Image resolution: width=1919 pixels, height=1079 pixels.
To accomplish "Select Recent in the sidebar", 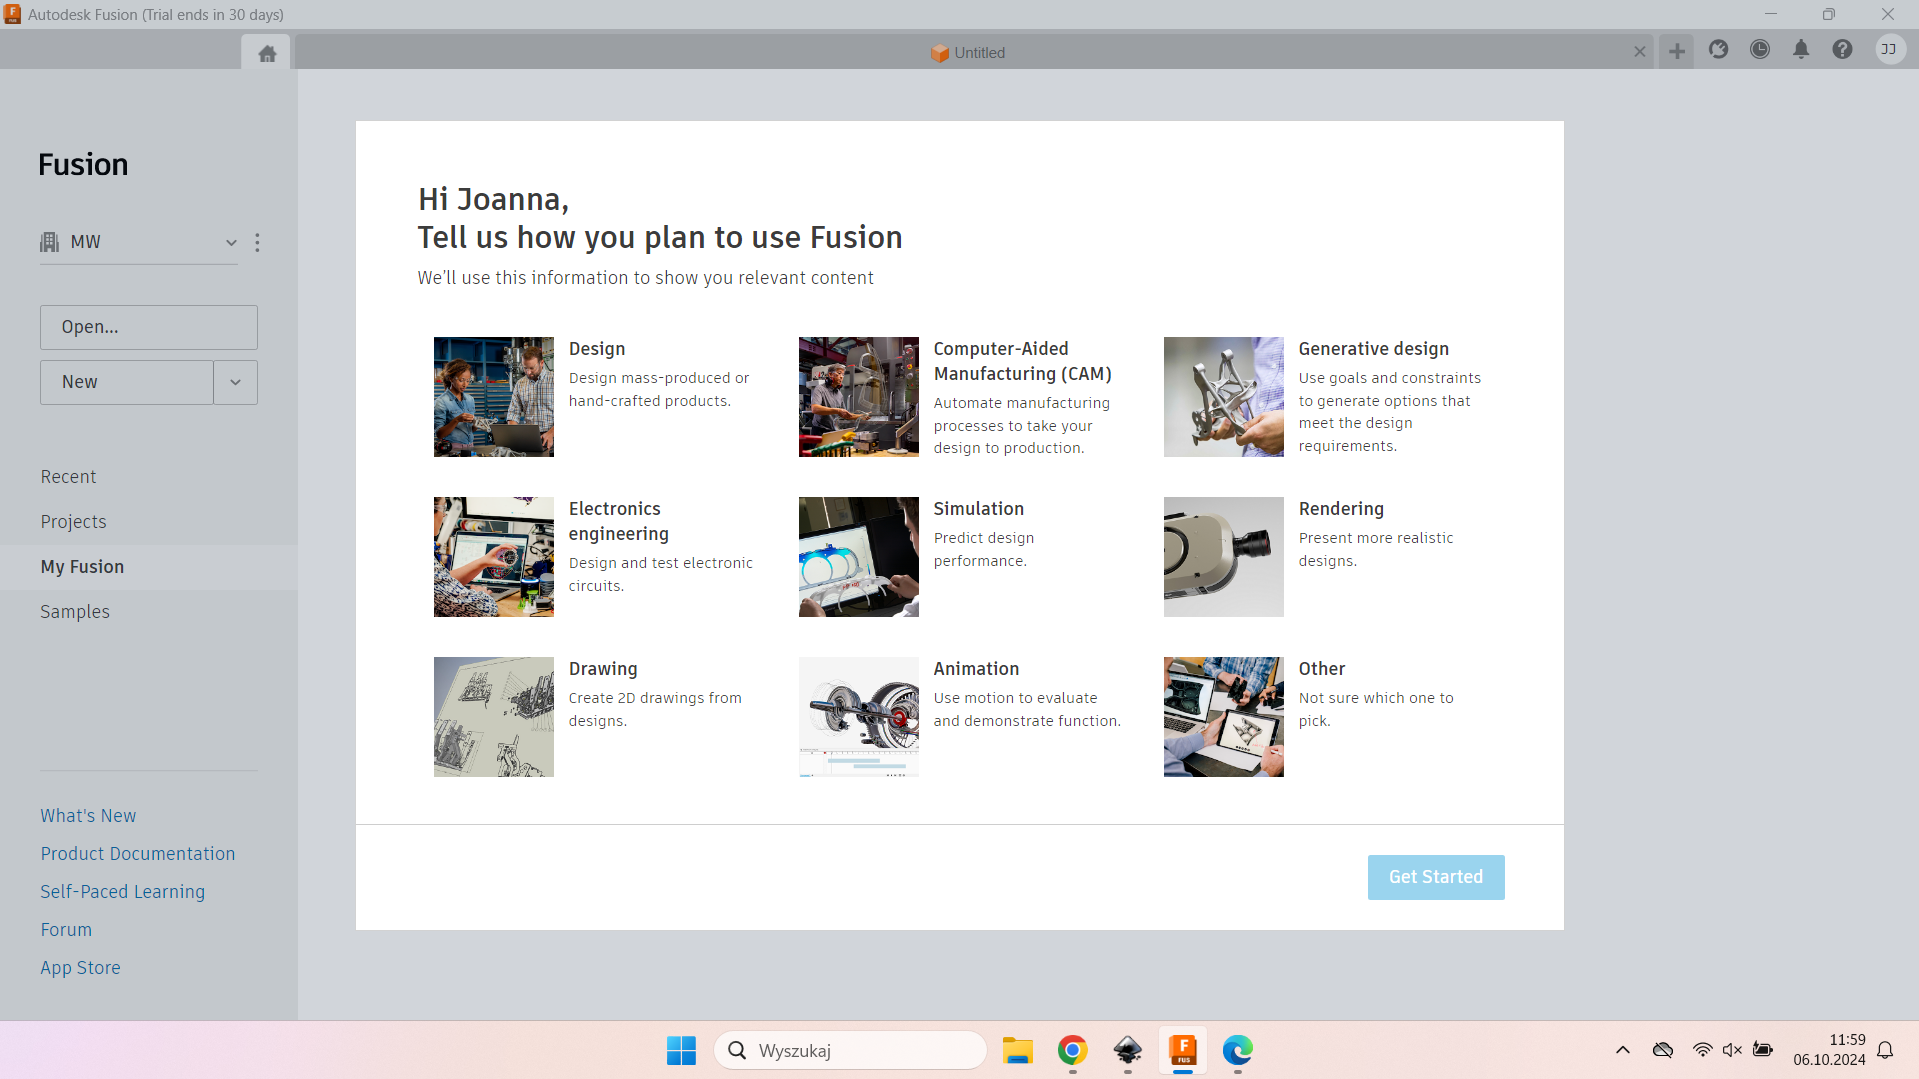I will (x=68, y=477).
